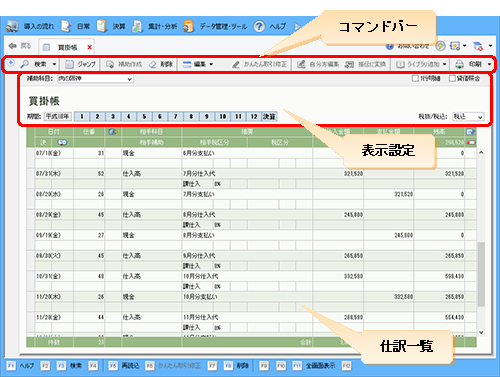Click the 戻る back button
This screenshot has height=377, width=500.
click(20, 46)
